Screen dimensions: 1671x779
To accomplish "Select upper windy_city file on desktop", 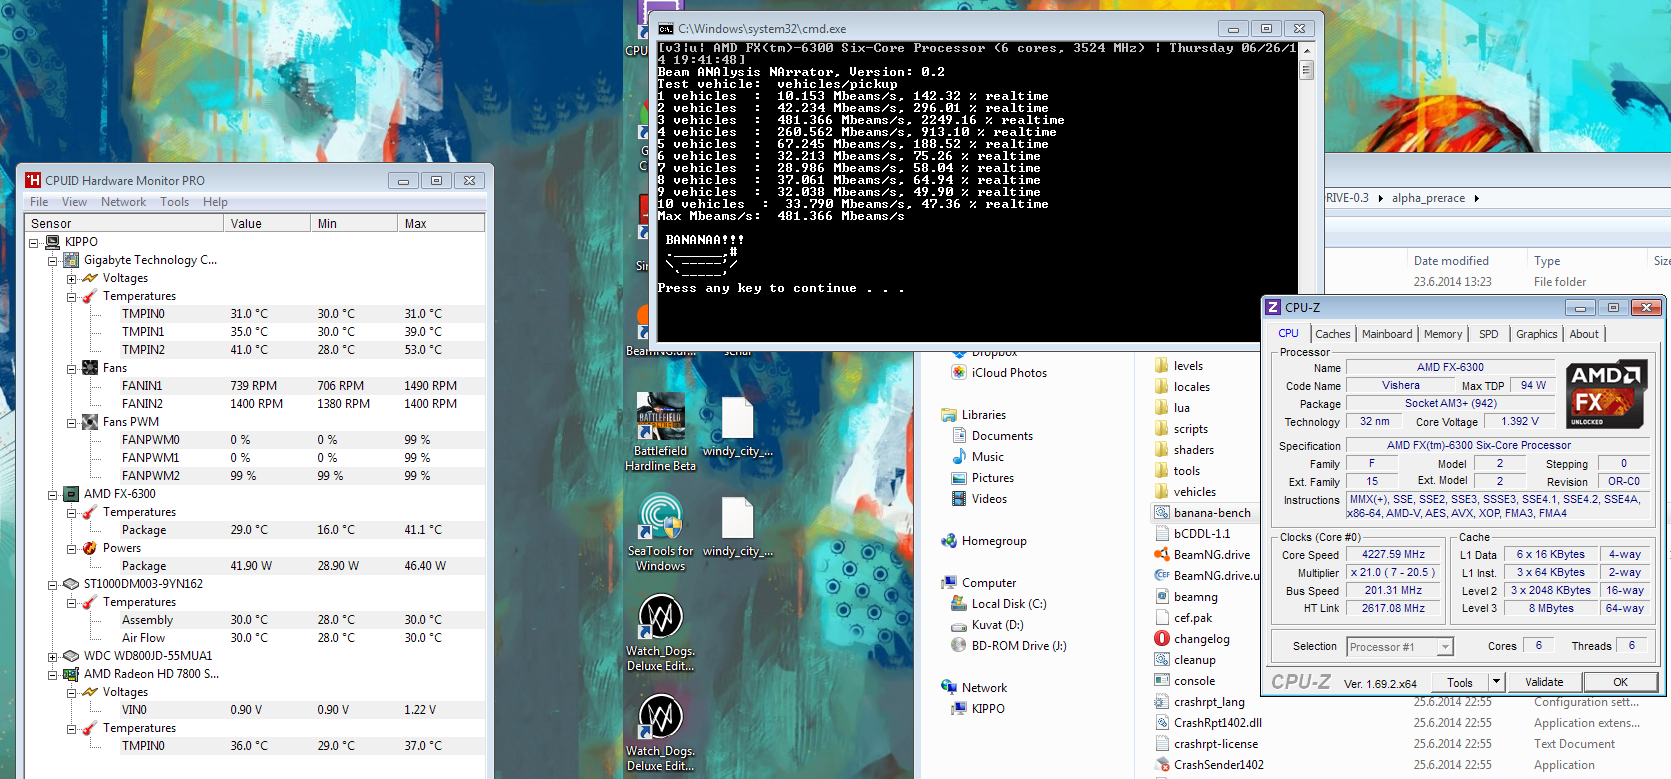I will tap(737, 427).
